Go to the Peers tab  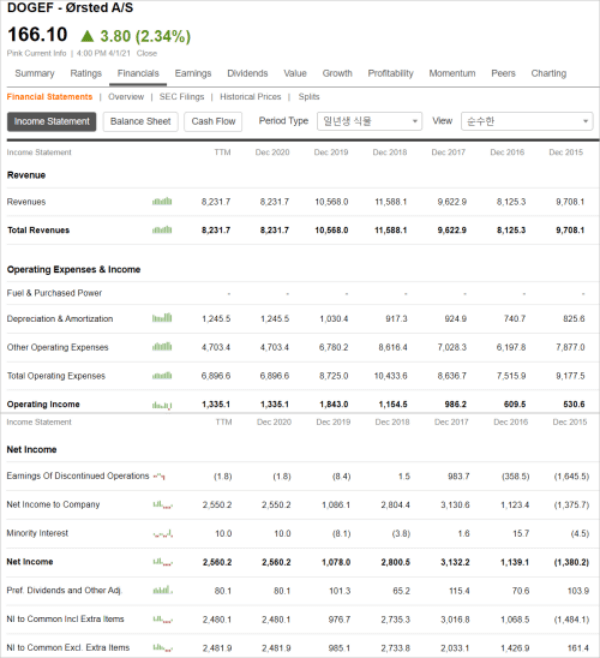(x=503, y=73)
